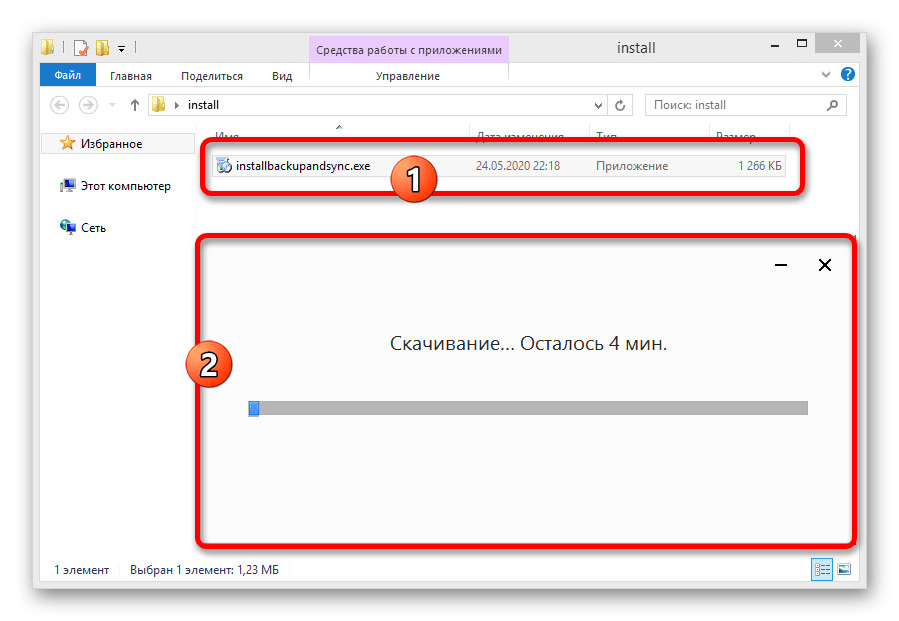
Task: Open the Файл menu
Action: pos(67,76)
